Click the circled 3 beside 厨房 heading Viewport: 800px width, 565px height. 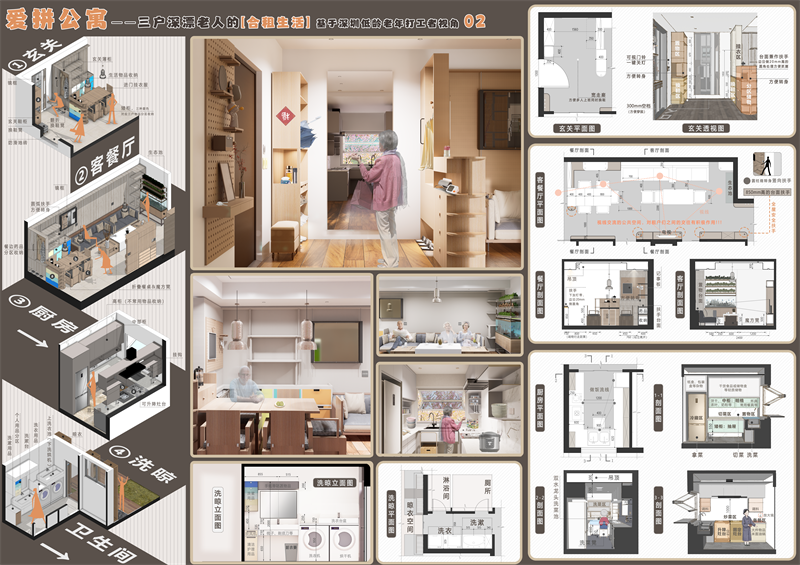pos(17,300)
